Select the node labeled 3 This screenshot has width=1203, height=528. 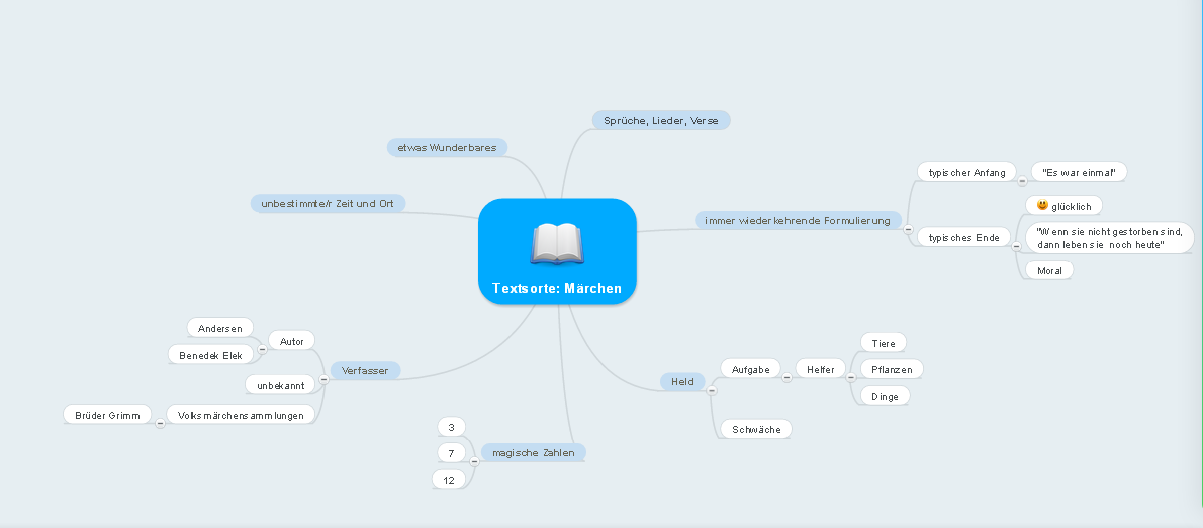(x=452, y=427)
